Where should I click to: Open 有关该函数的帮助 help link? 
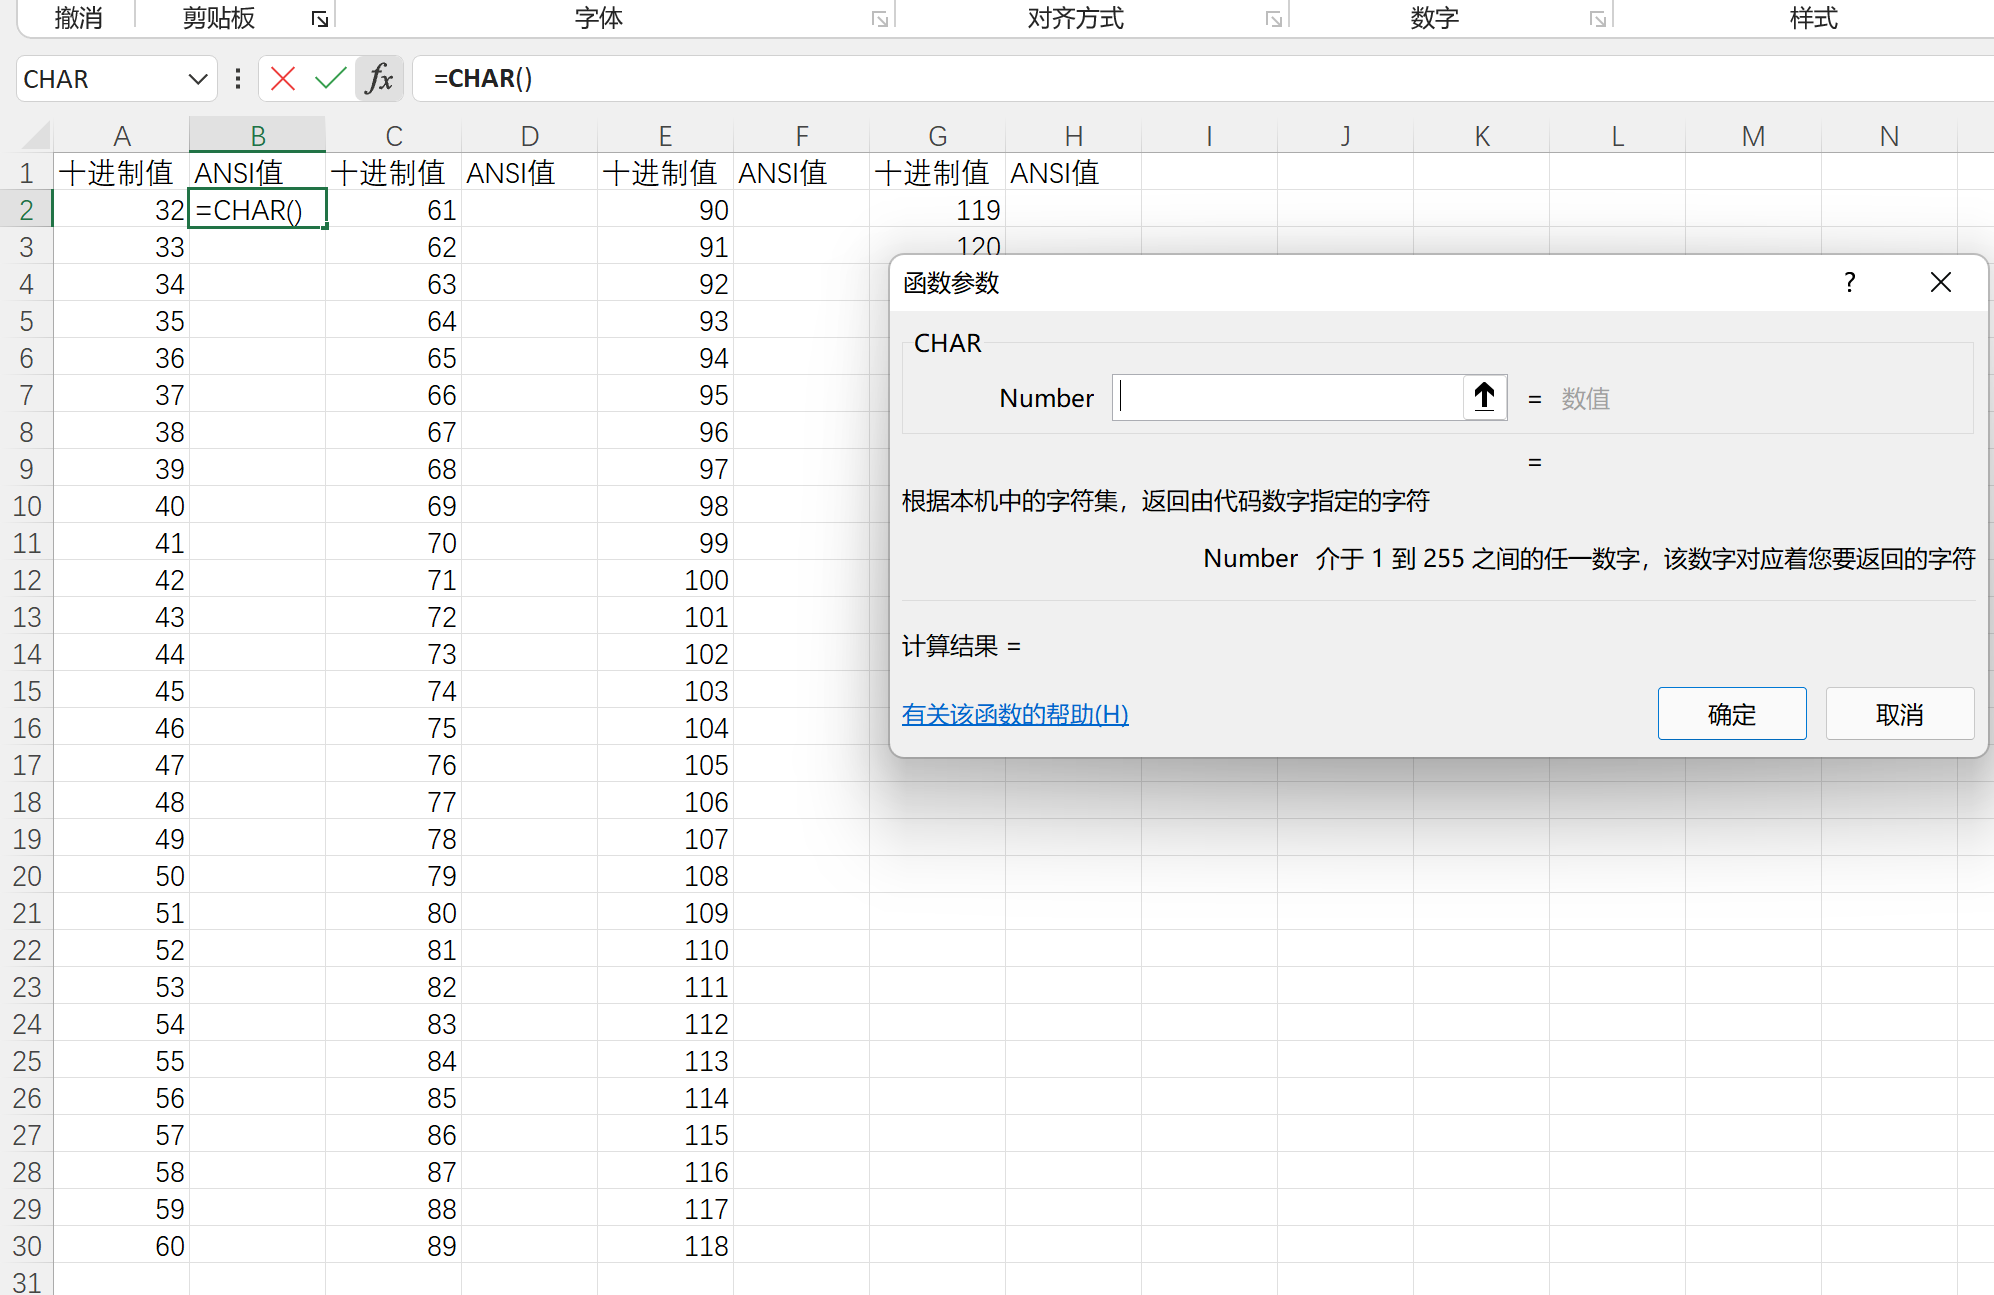[x=1014, y=714]
